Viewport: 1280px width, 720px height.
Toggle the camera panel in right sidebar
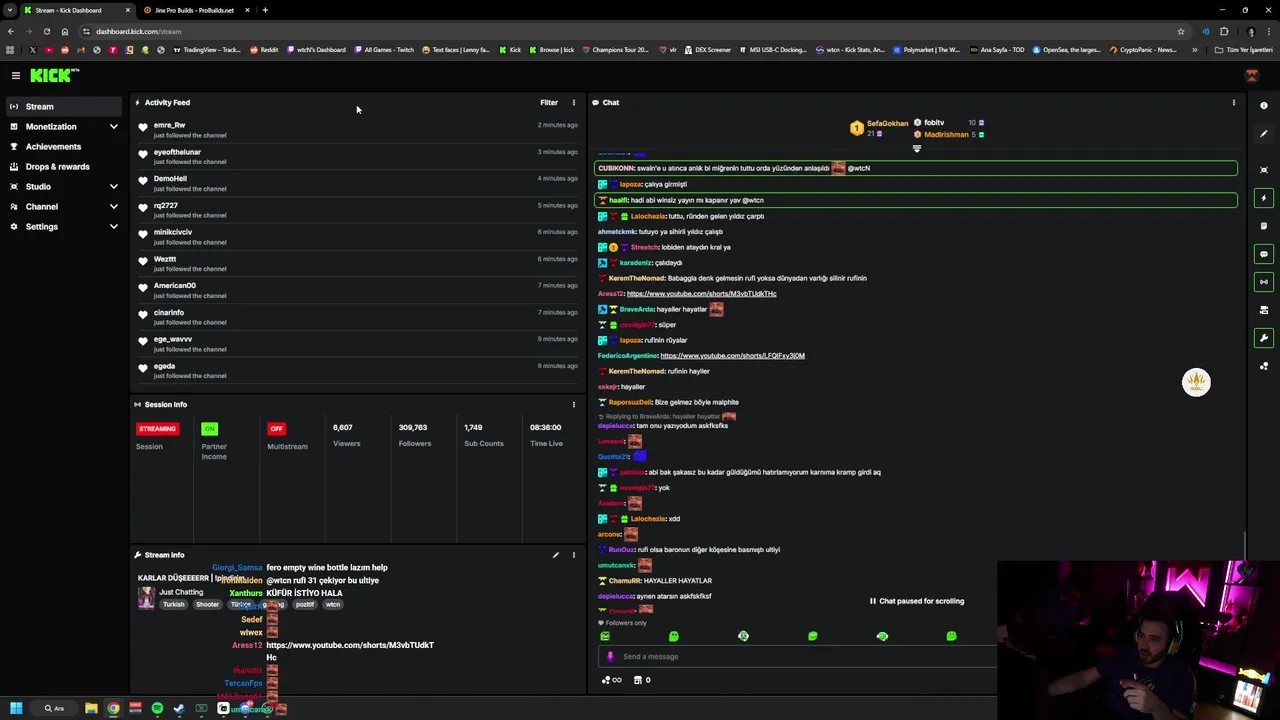tap(1264, 310)
